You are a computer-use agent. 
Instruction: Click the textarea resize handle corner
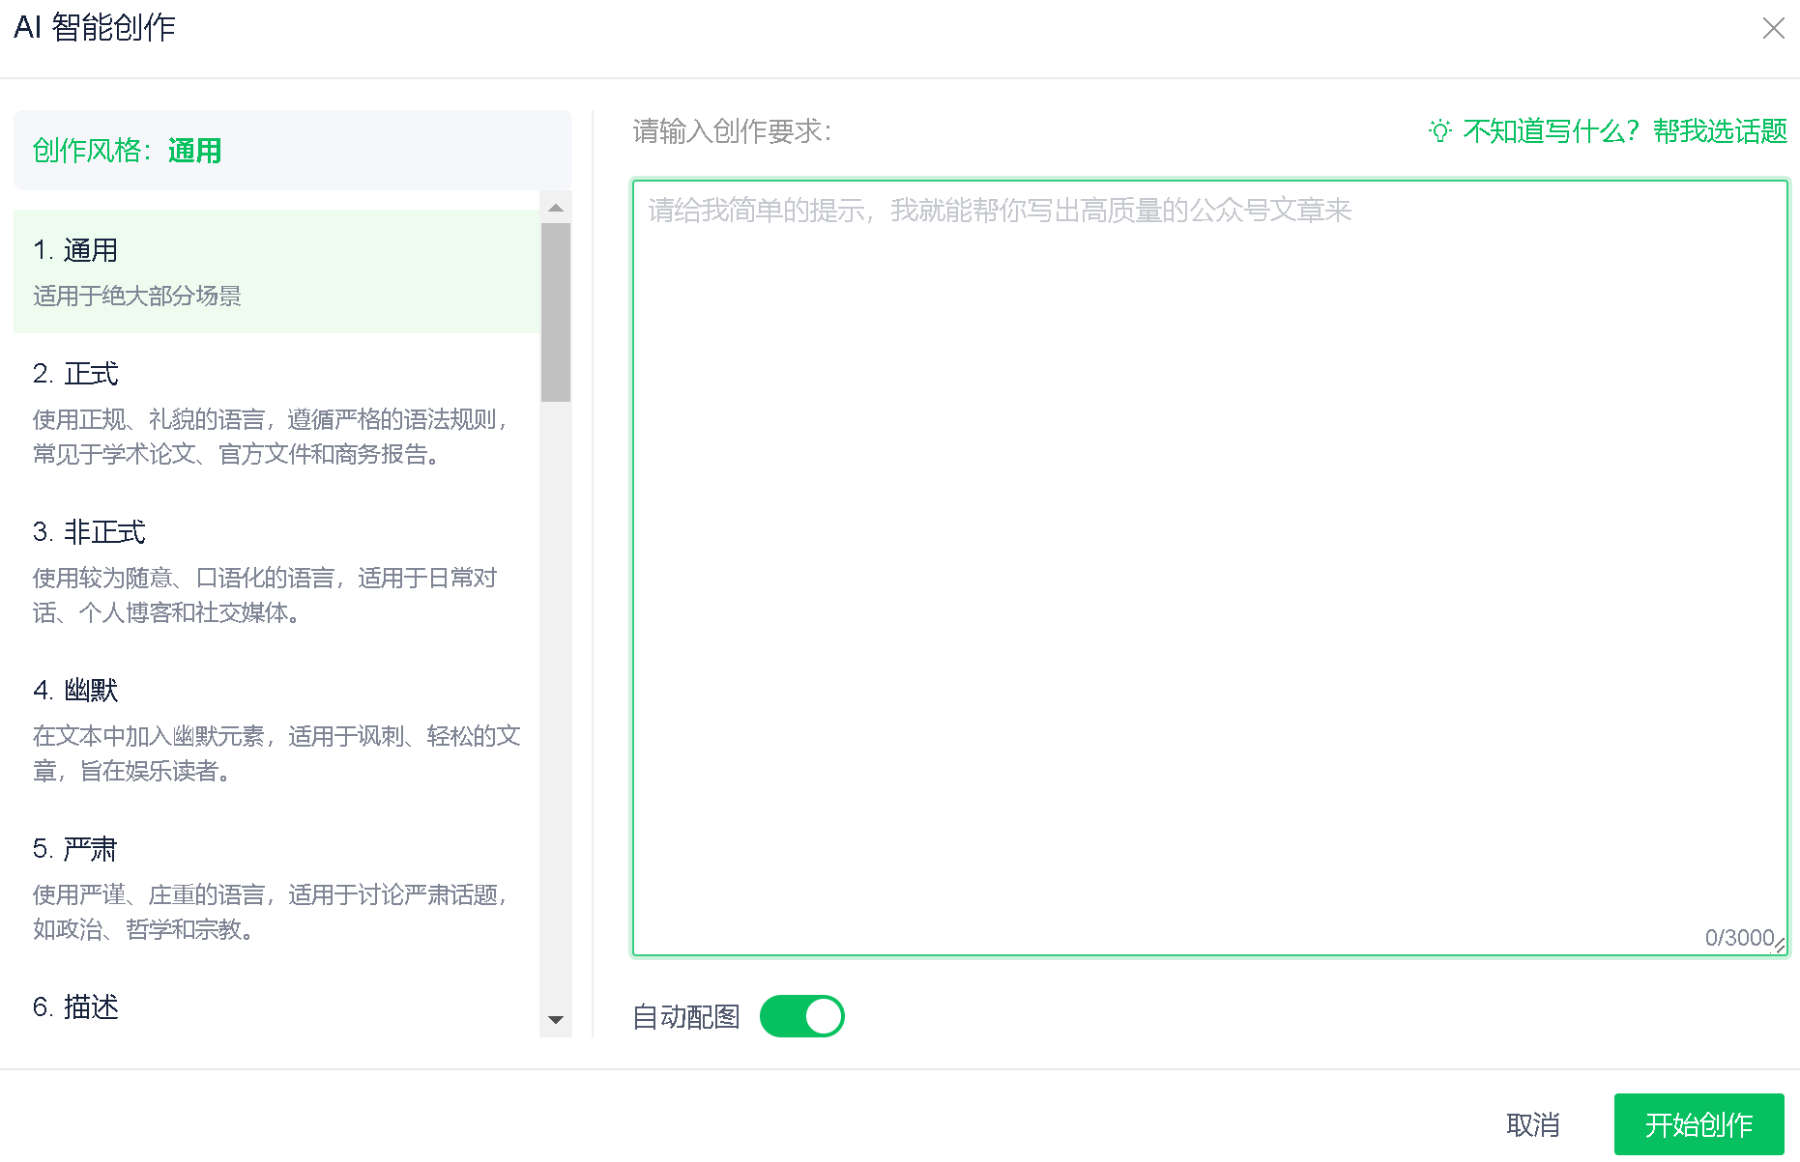point(1780,946)
